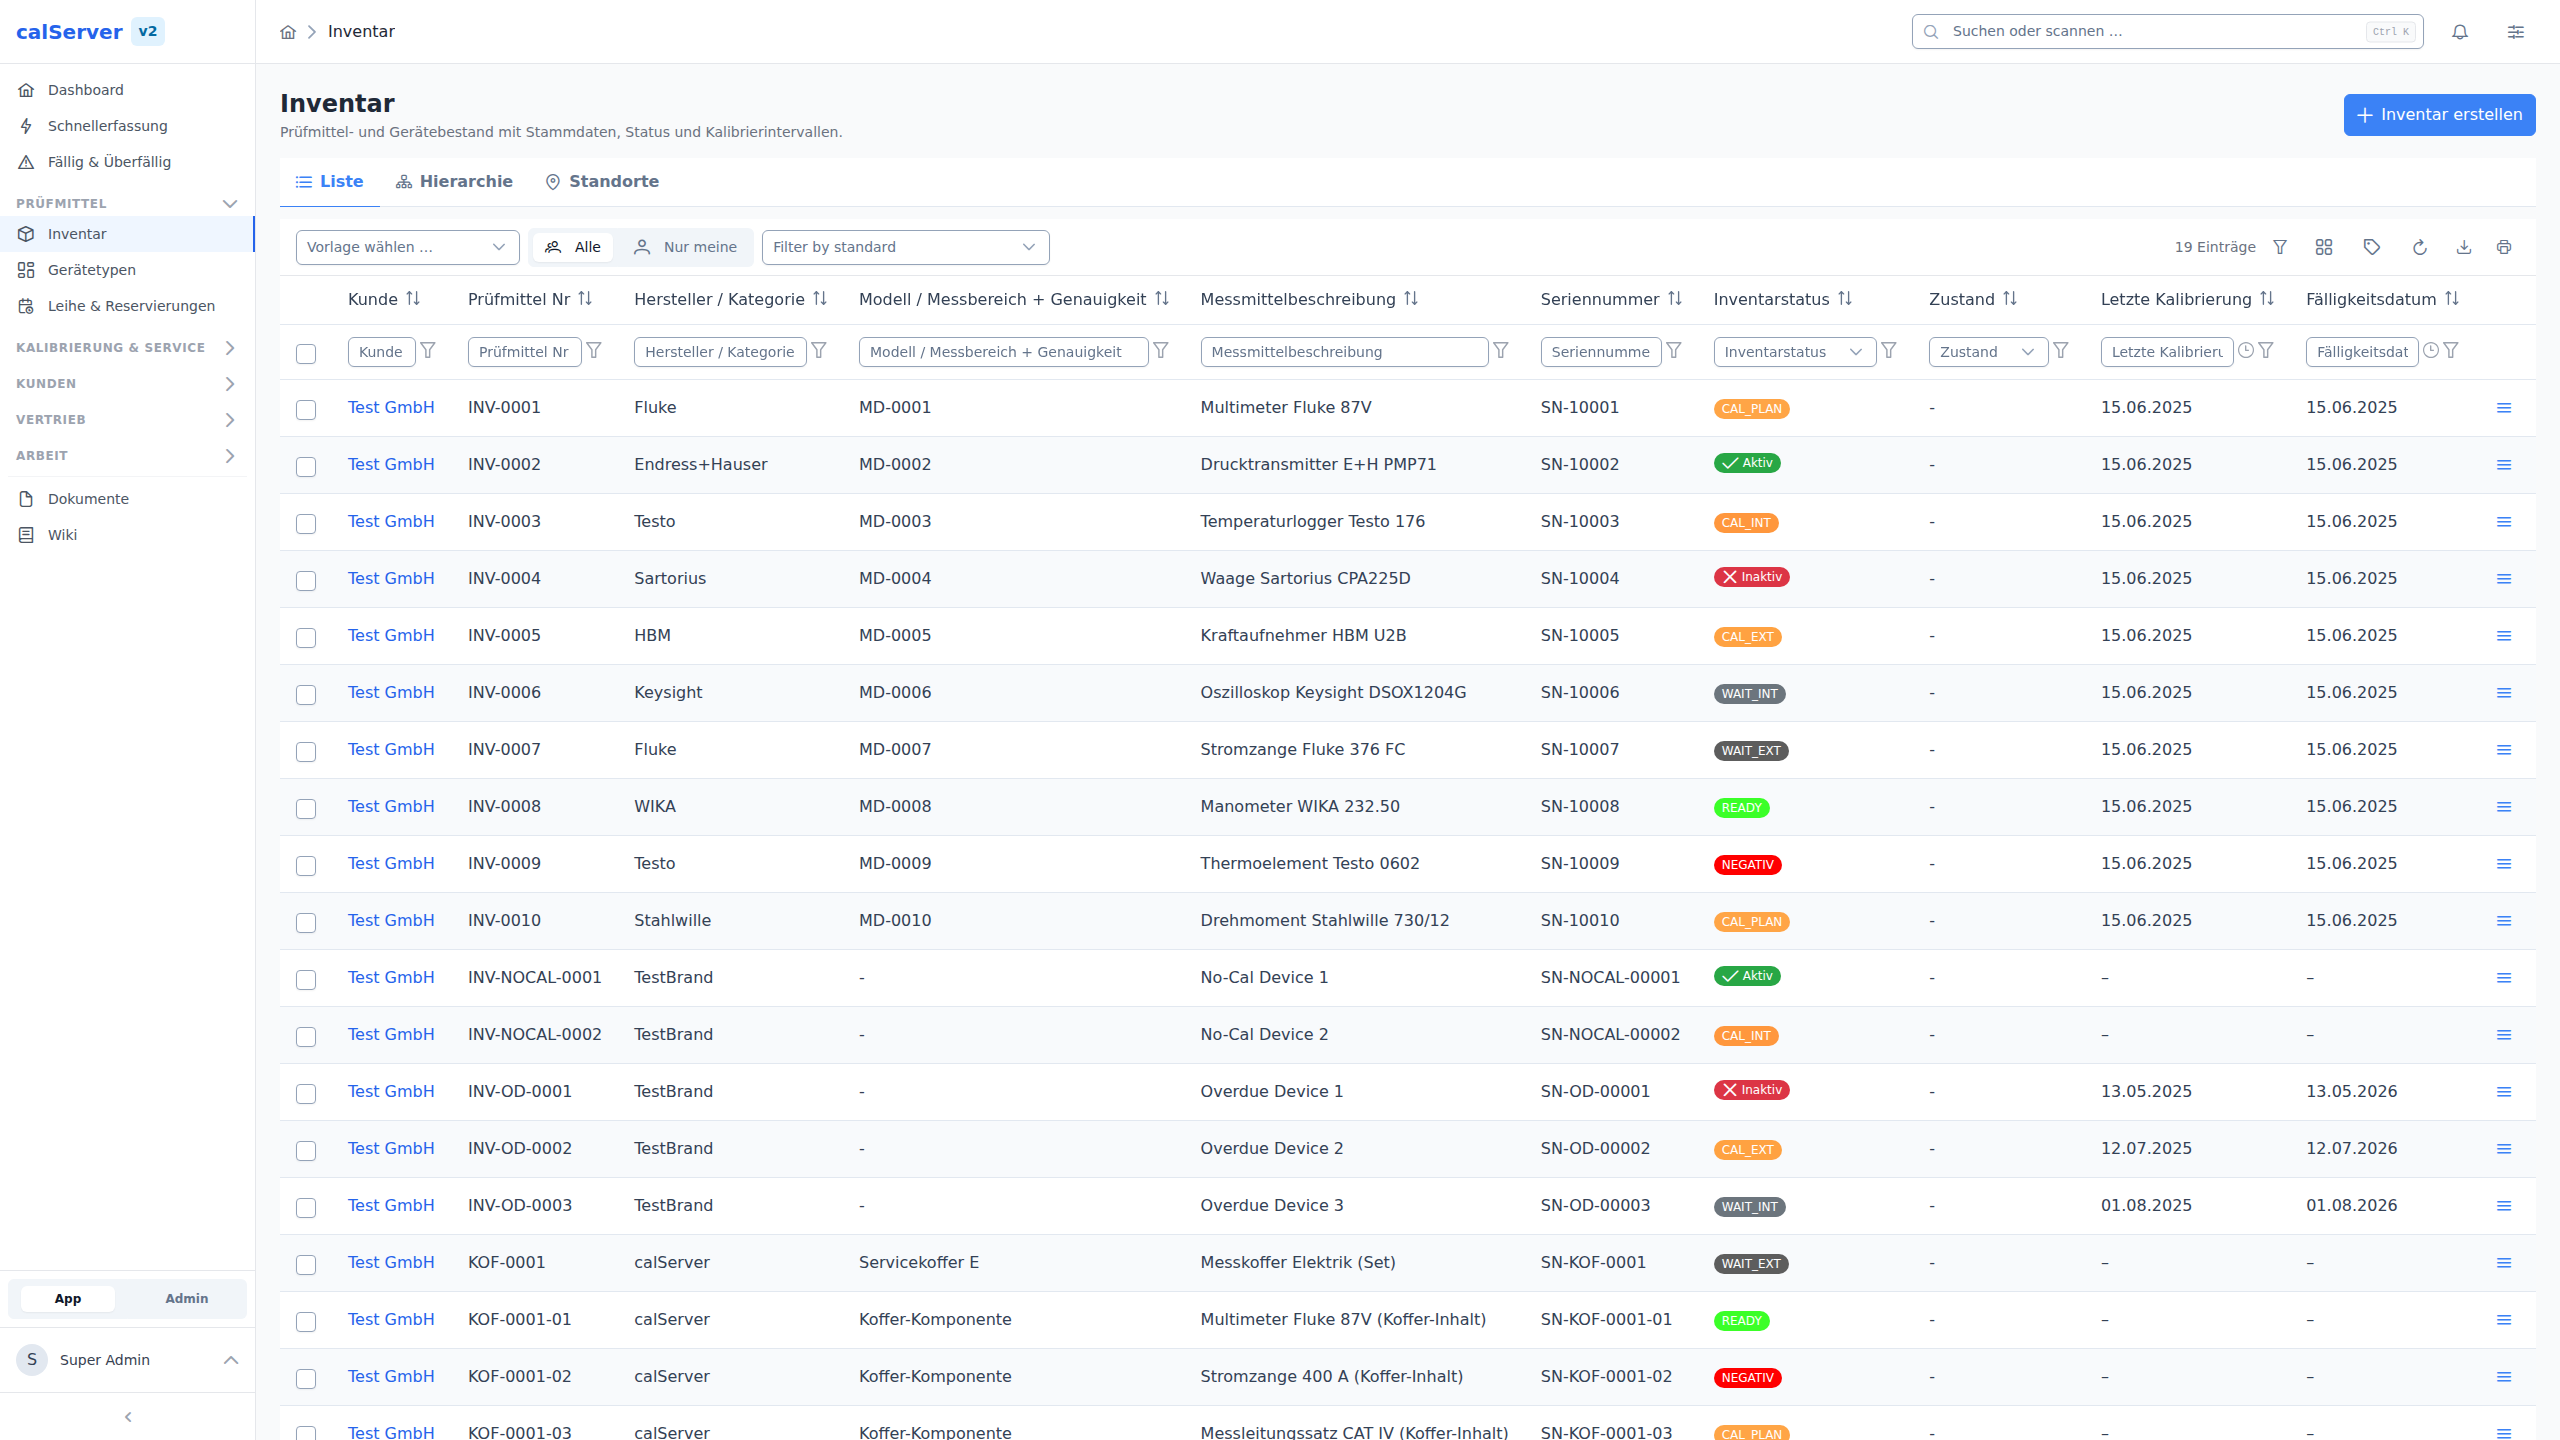Click NEGATIV status badge for INV-0009
Viewport: 2560px width, 1440px height.
(x=1747, y=865)
